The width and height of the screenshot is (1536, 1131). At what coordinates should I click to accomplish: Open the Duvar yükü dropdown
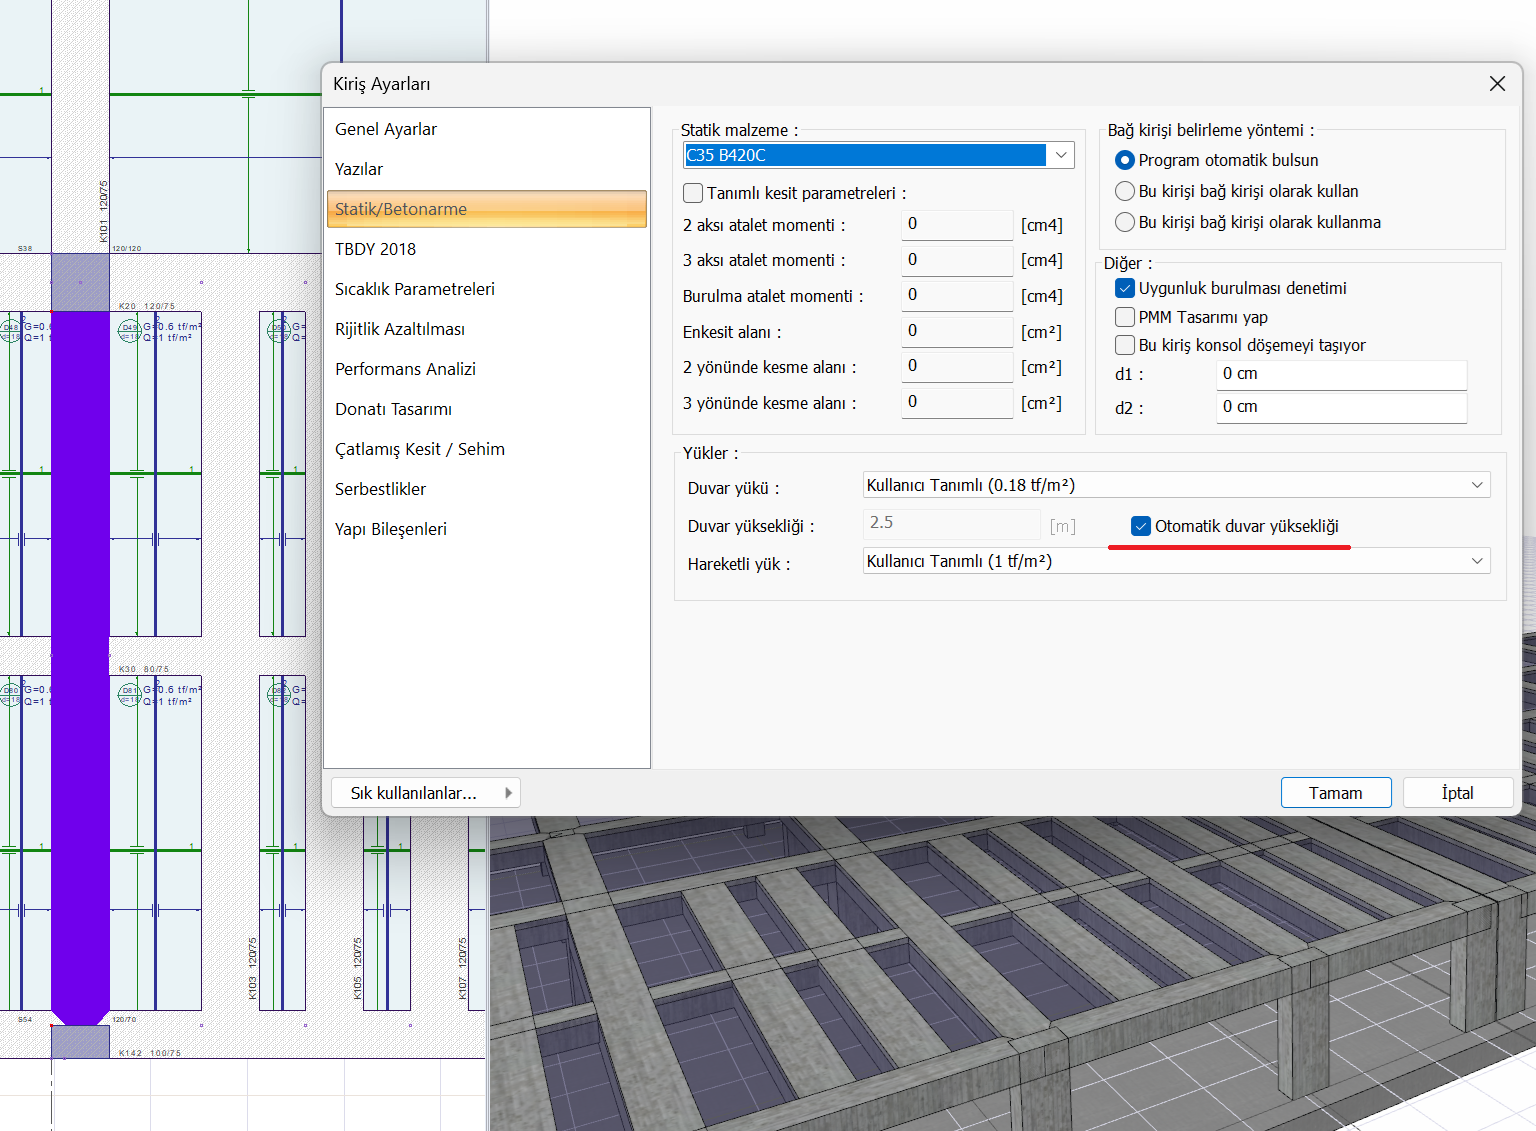[1476, 485]
